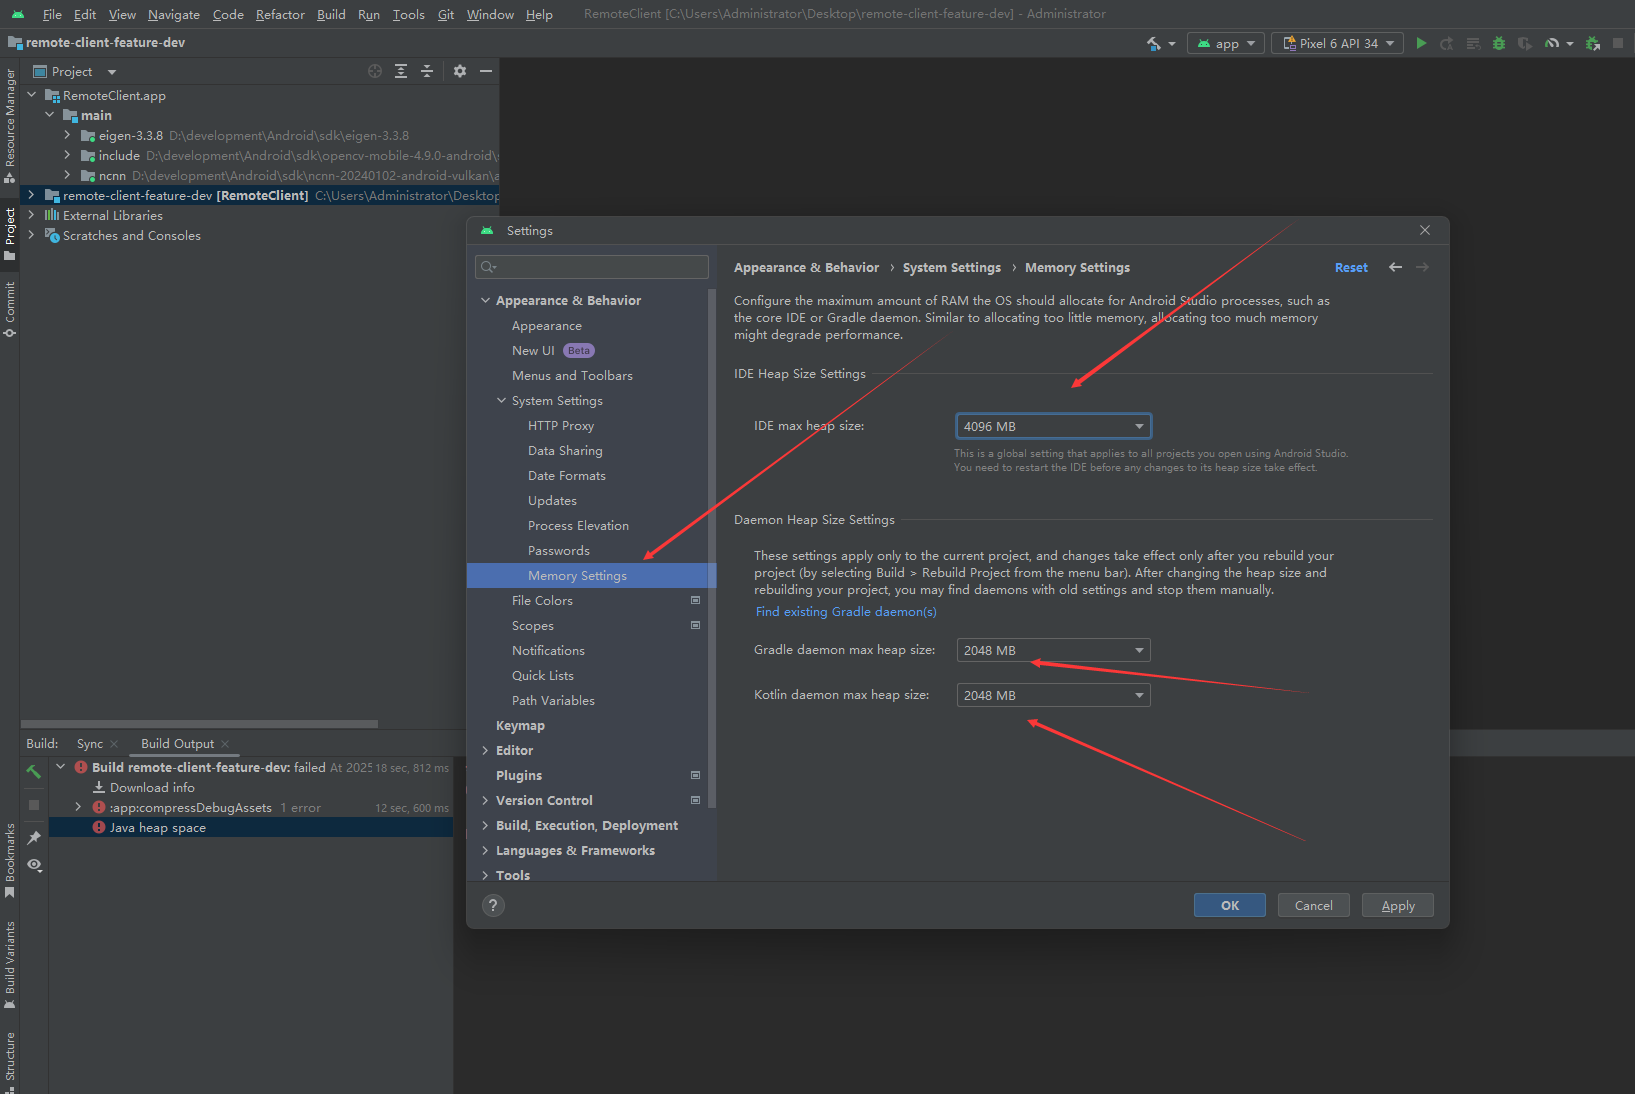Click Collapse All icon in Project panel
The width and height of the screenshot is (1635, 1094).
pyautogui.click(x=427, y=71)
